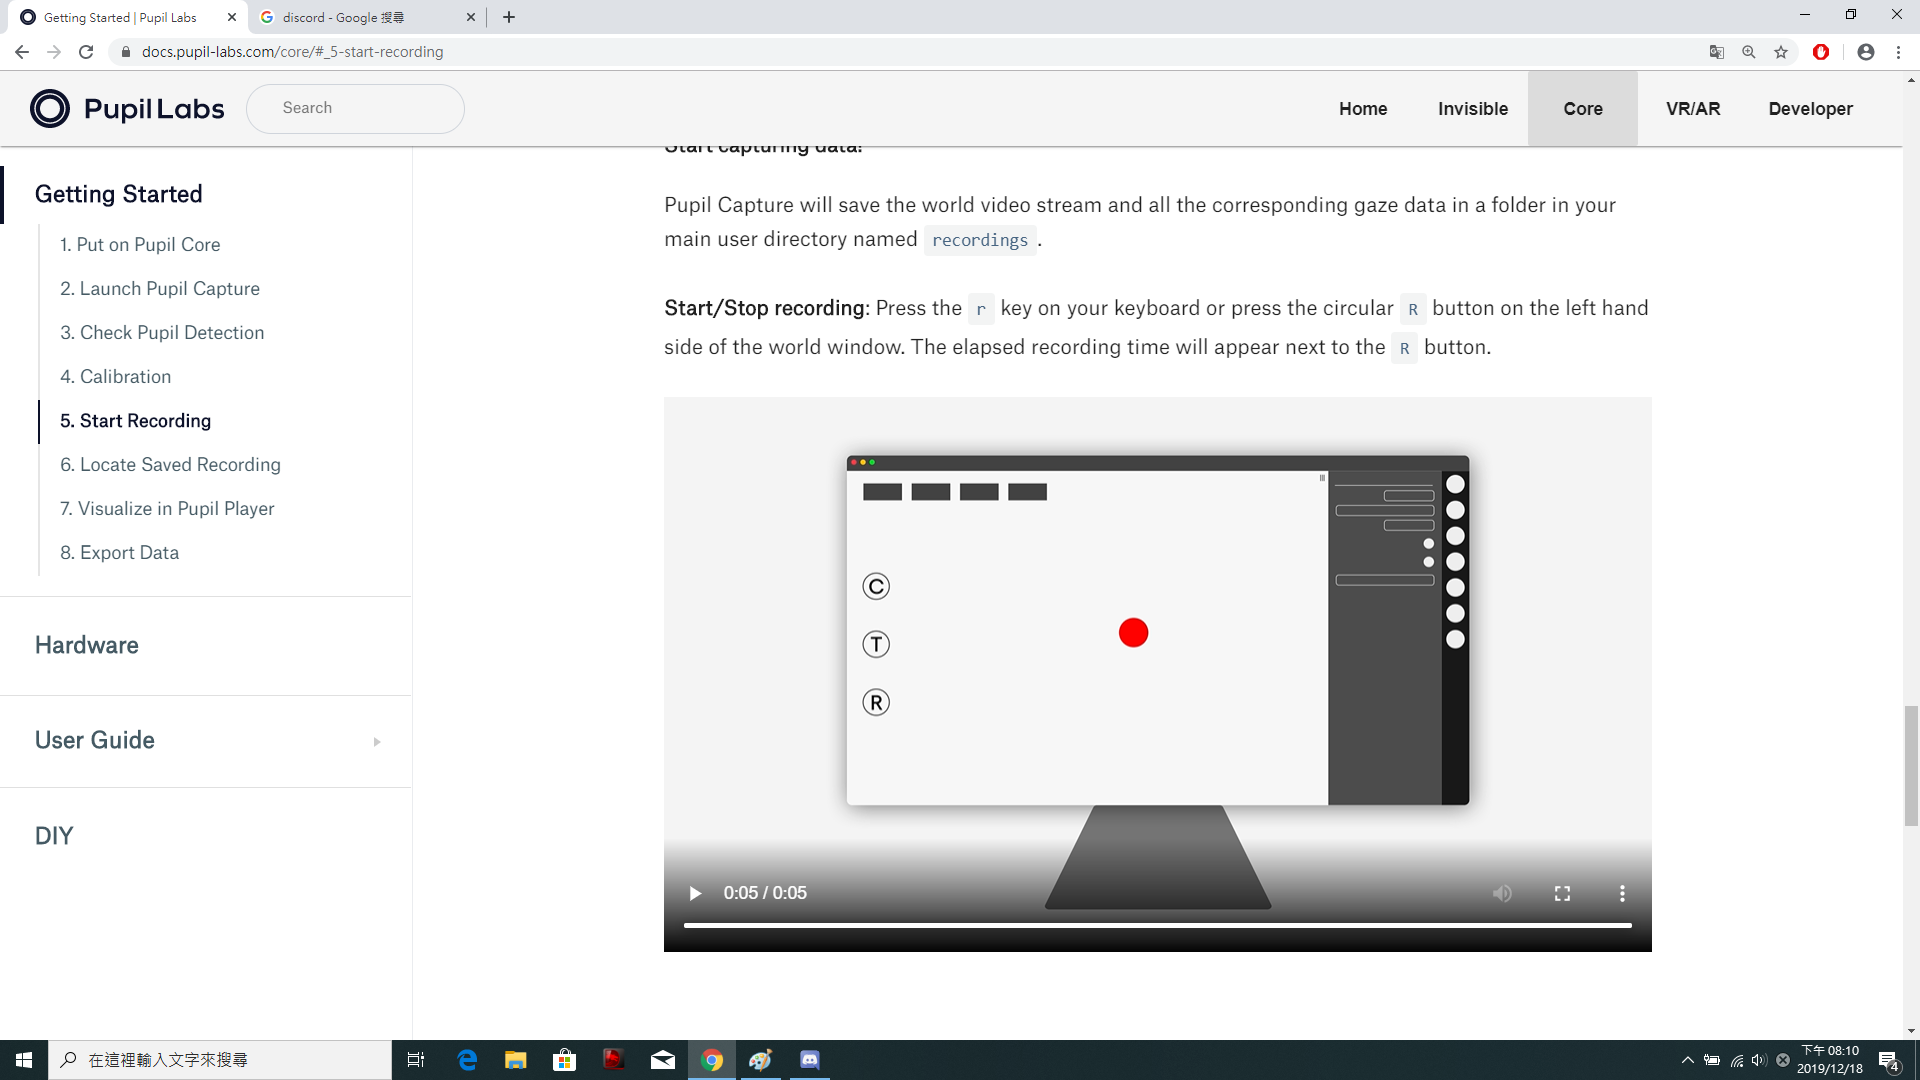Open the Chrome three-dot menu

click(1898, 52)
